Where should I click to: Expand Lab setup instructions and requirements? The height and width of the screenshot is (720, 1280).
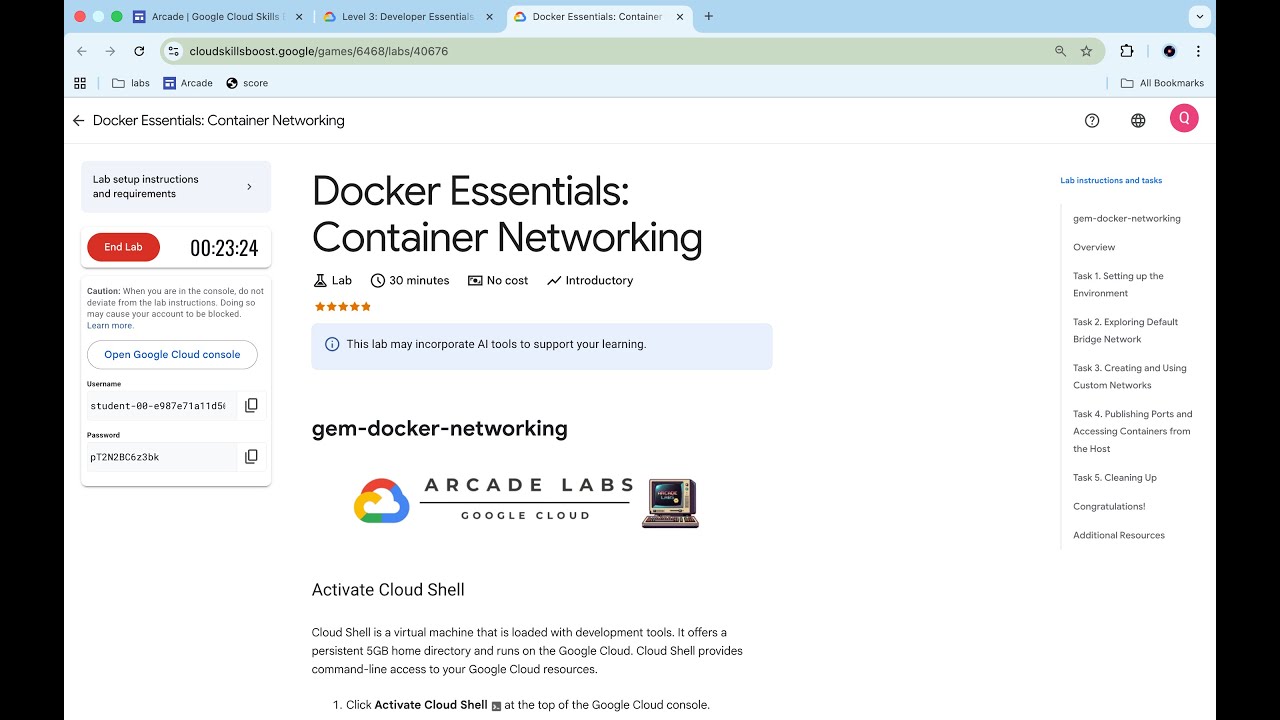(x=176, y=187)
